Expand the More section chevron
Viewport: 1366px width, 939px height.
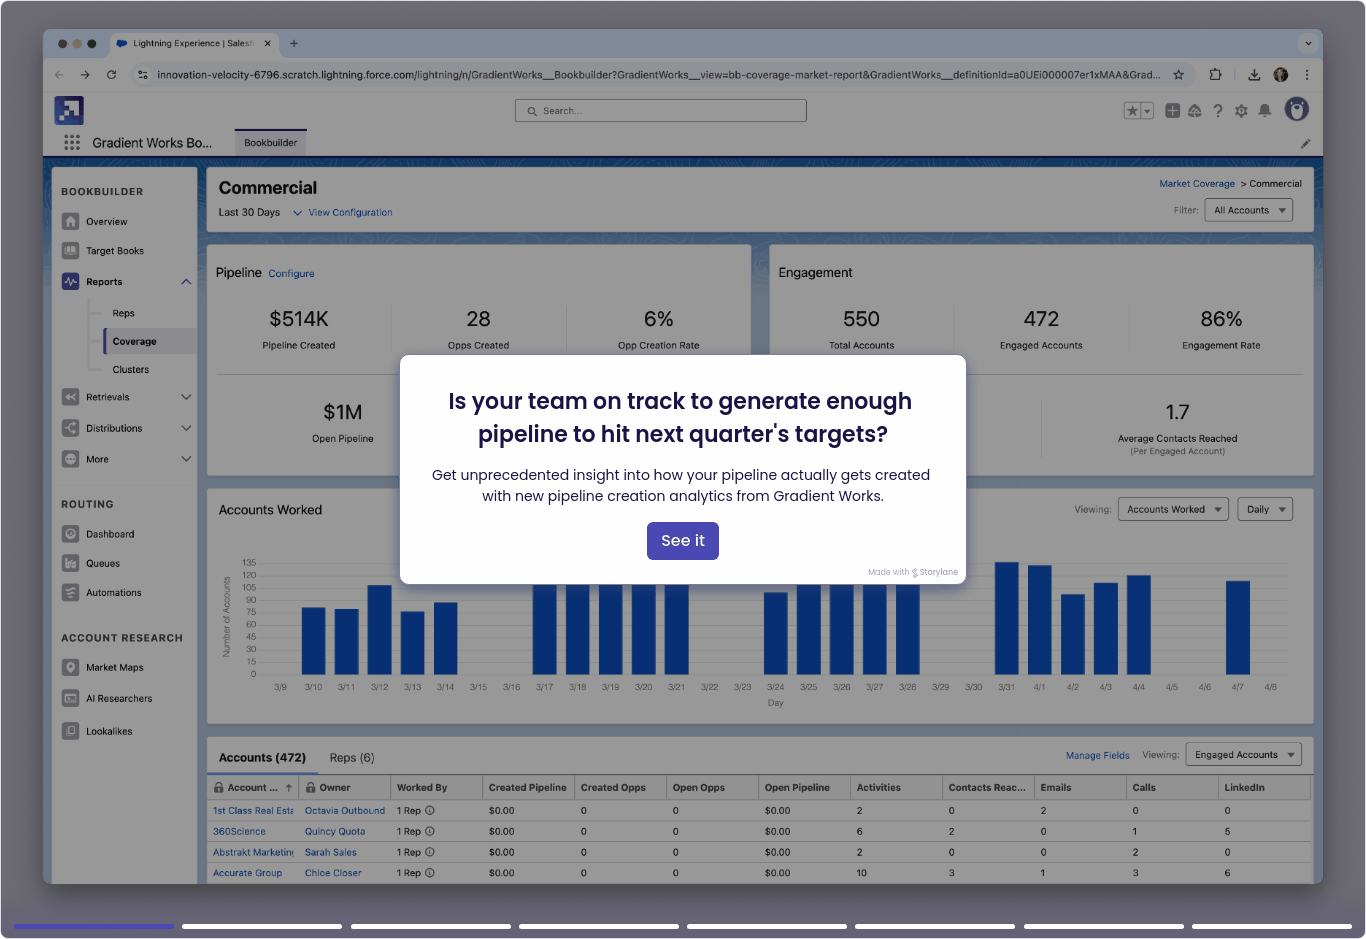186,459
